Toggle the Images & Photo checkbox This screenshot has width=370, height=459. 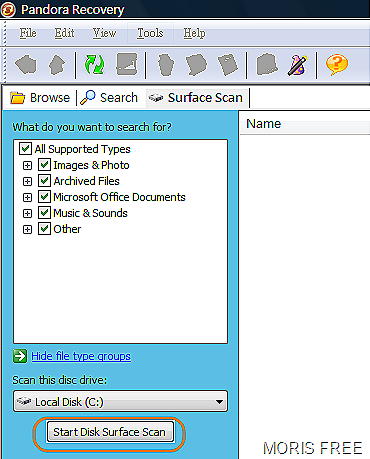44,165
